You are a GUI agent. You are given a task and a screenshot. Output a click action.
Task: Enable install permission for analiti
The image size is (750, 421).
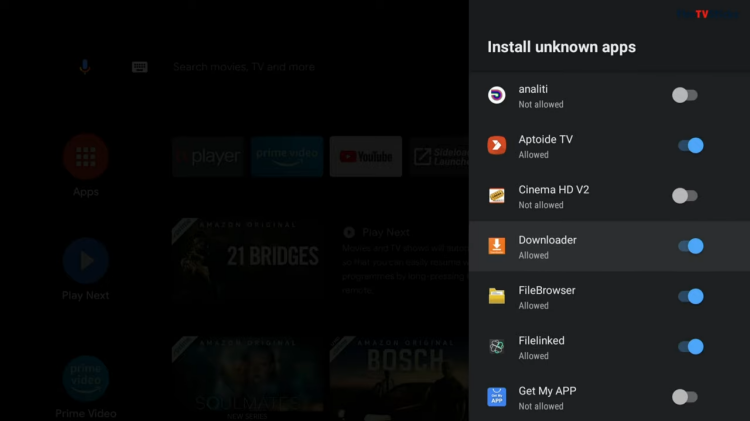coord(685,95)
